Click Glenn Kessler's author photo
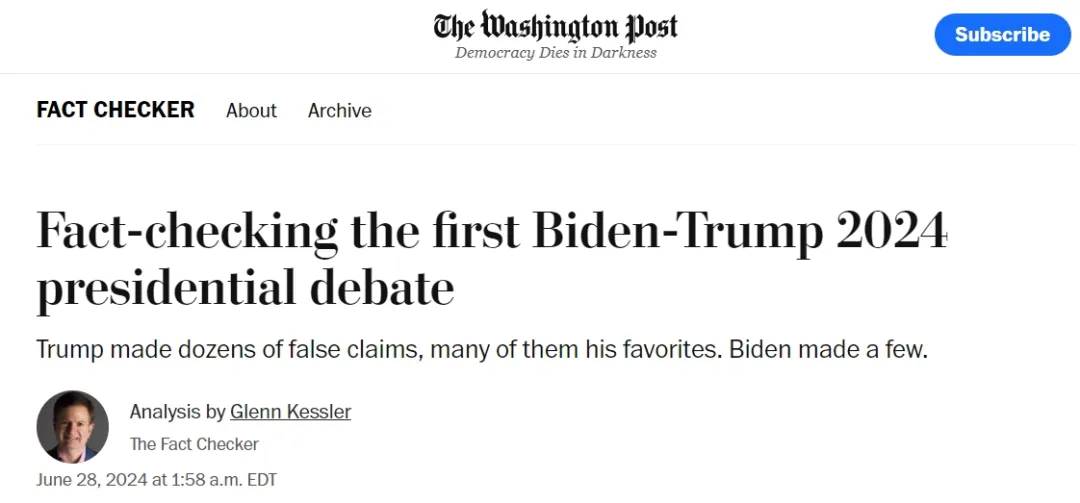 (72, 427)
